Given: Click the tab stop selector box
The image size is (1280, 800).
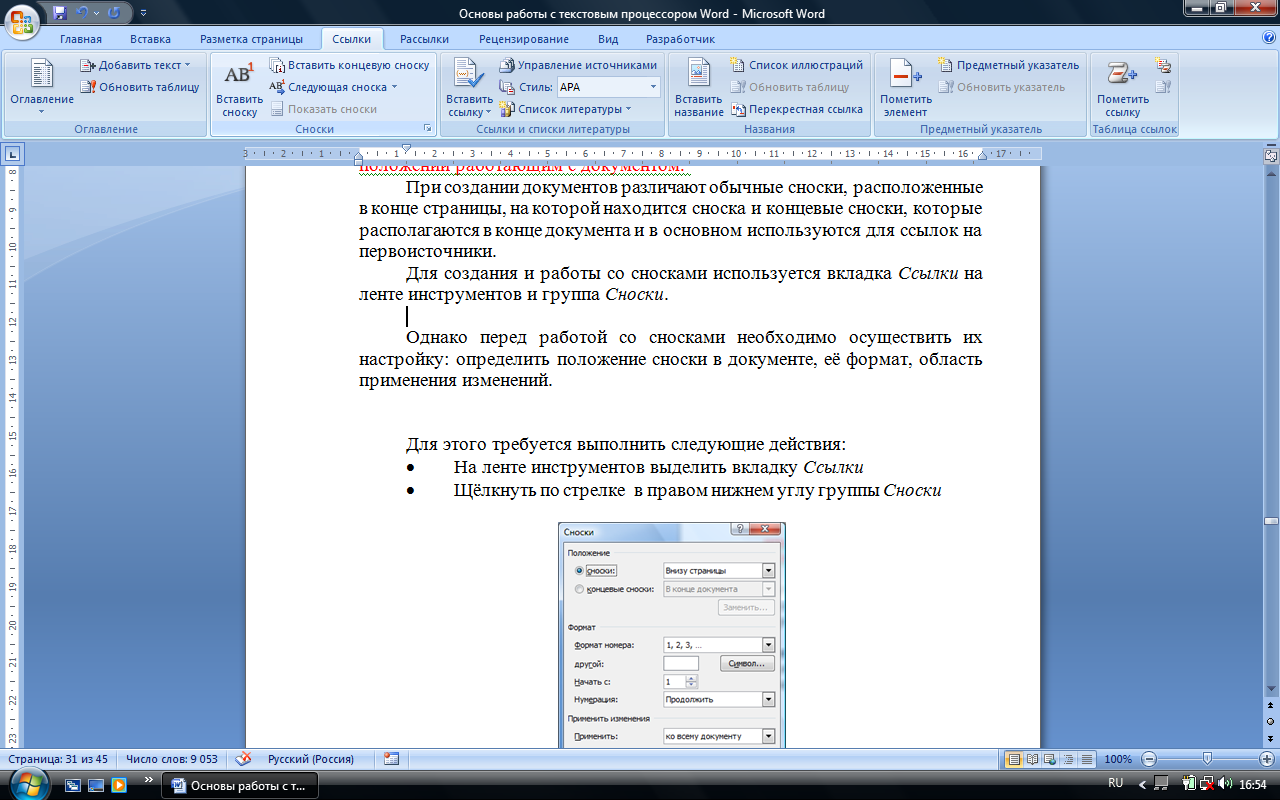Looking at the screenshot, I should coord(13,154).
